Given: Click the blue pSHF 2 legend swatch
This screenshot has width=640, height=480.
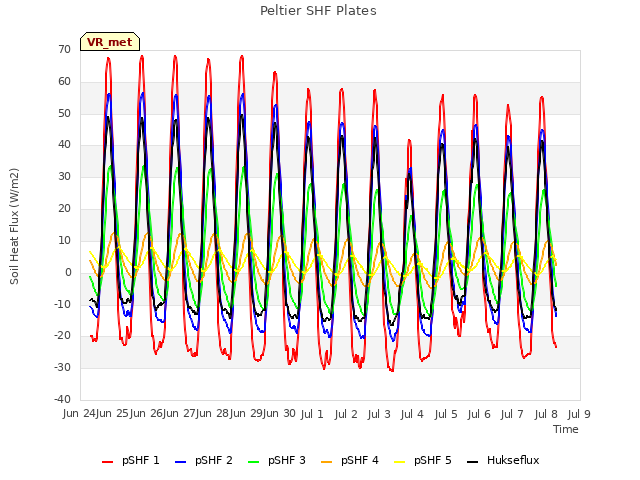Looking at the screenshot, I should (x=180, y=462).
